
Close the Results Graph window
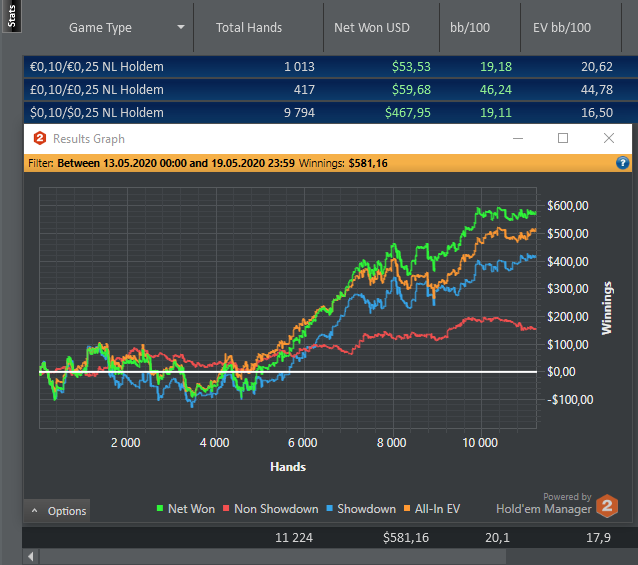tap(609, 138)
